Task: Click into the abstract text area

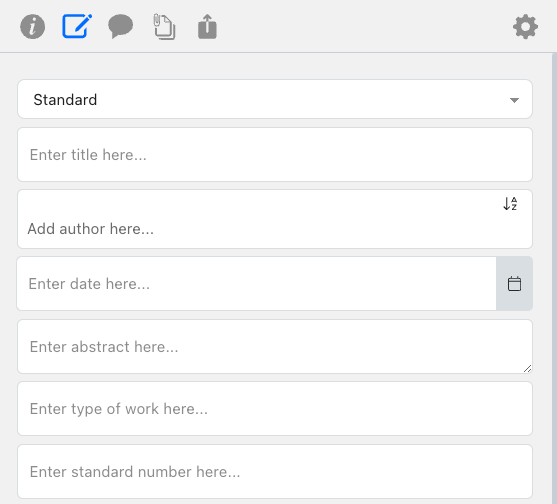Action: pos(275,347)
